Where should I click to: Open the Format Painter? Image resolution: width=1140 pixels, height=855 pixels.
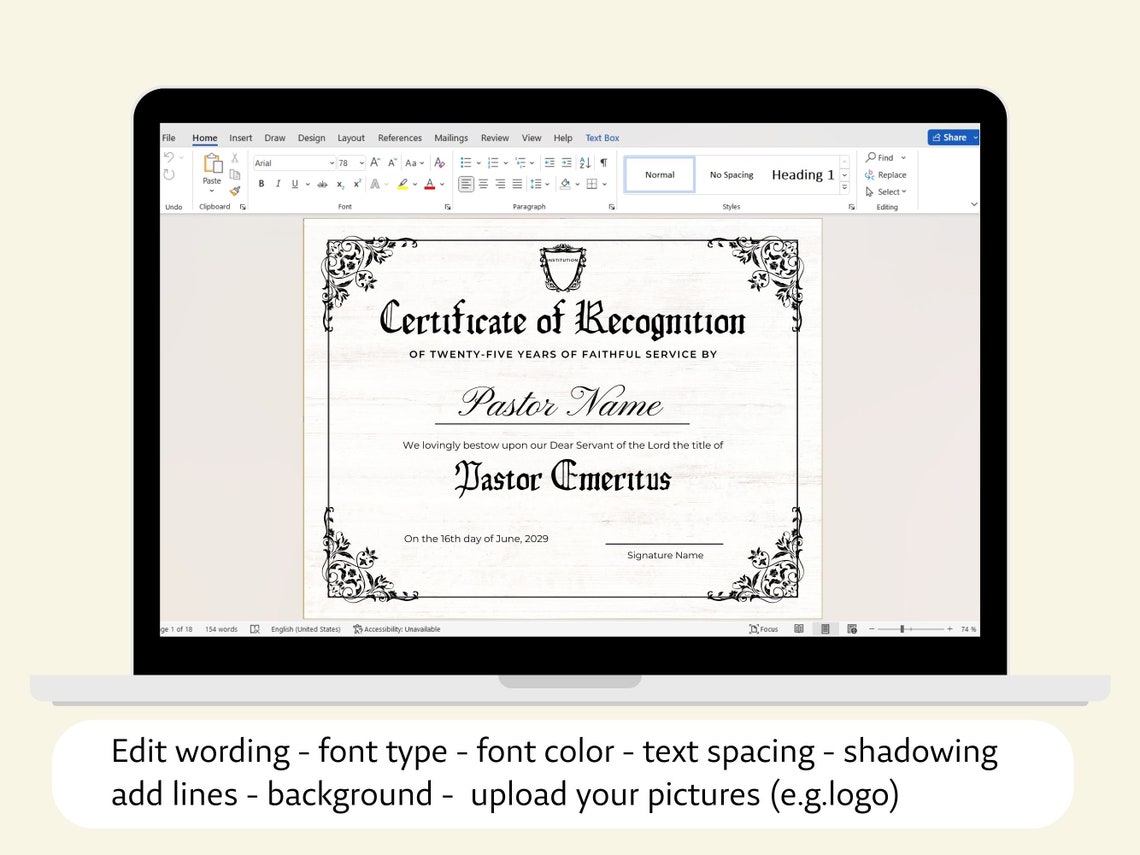235,190
